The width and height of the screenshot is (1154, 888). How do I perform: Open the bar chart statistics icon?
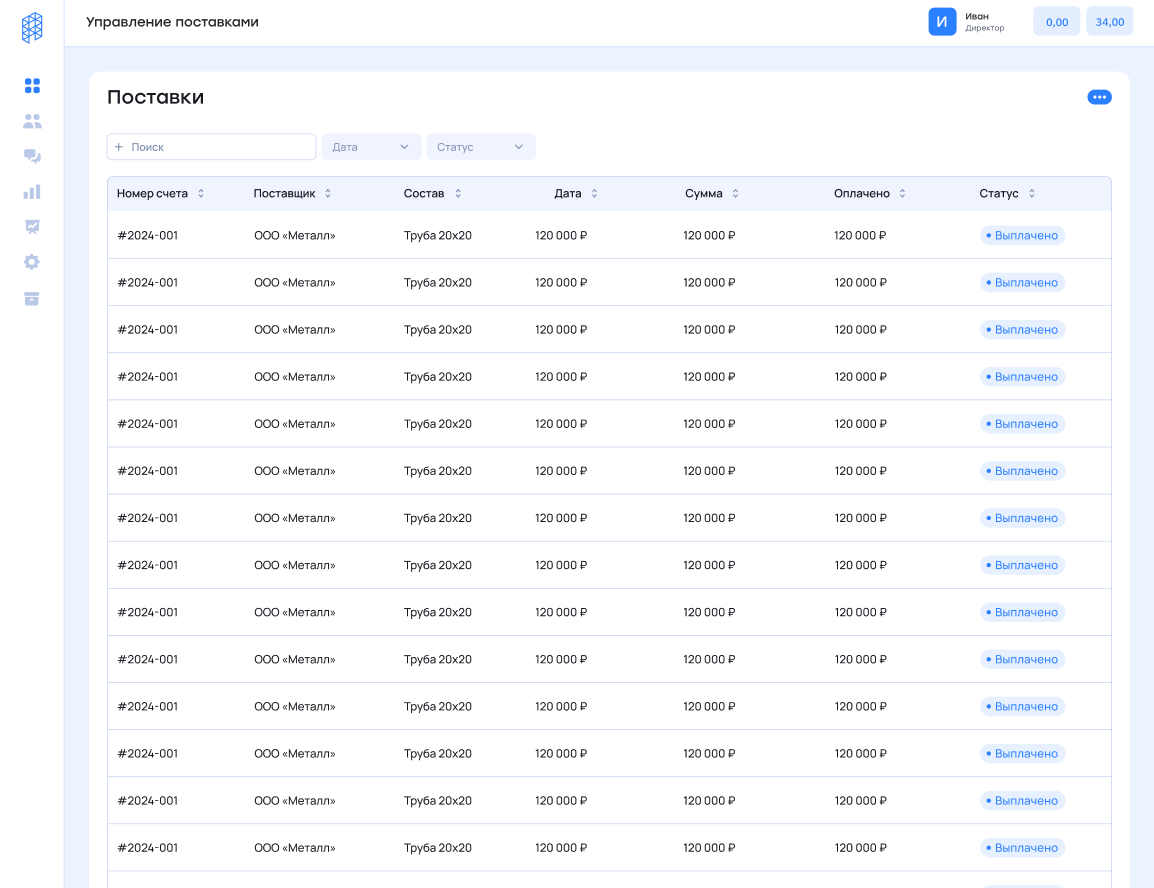[32, 191]
